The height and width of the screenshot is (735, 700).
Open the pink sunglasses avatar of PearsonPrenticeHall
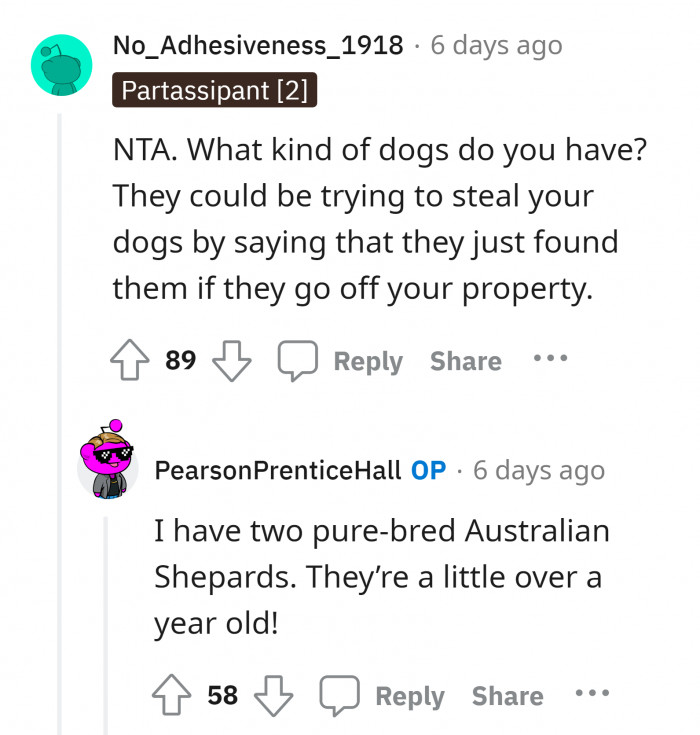pyautogui.click(x=108, y=460)
